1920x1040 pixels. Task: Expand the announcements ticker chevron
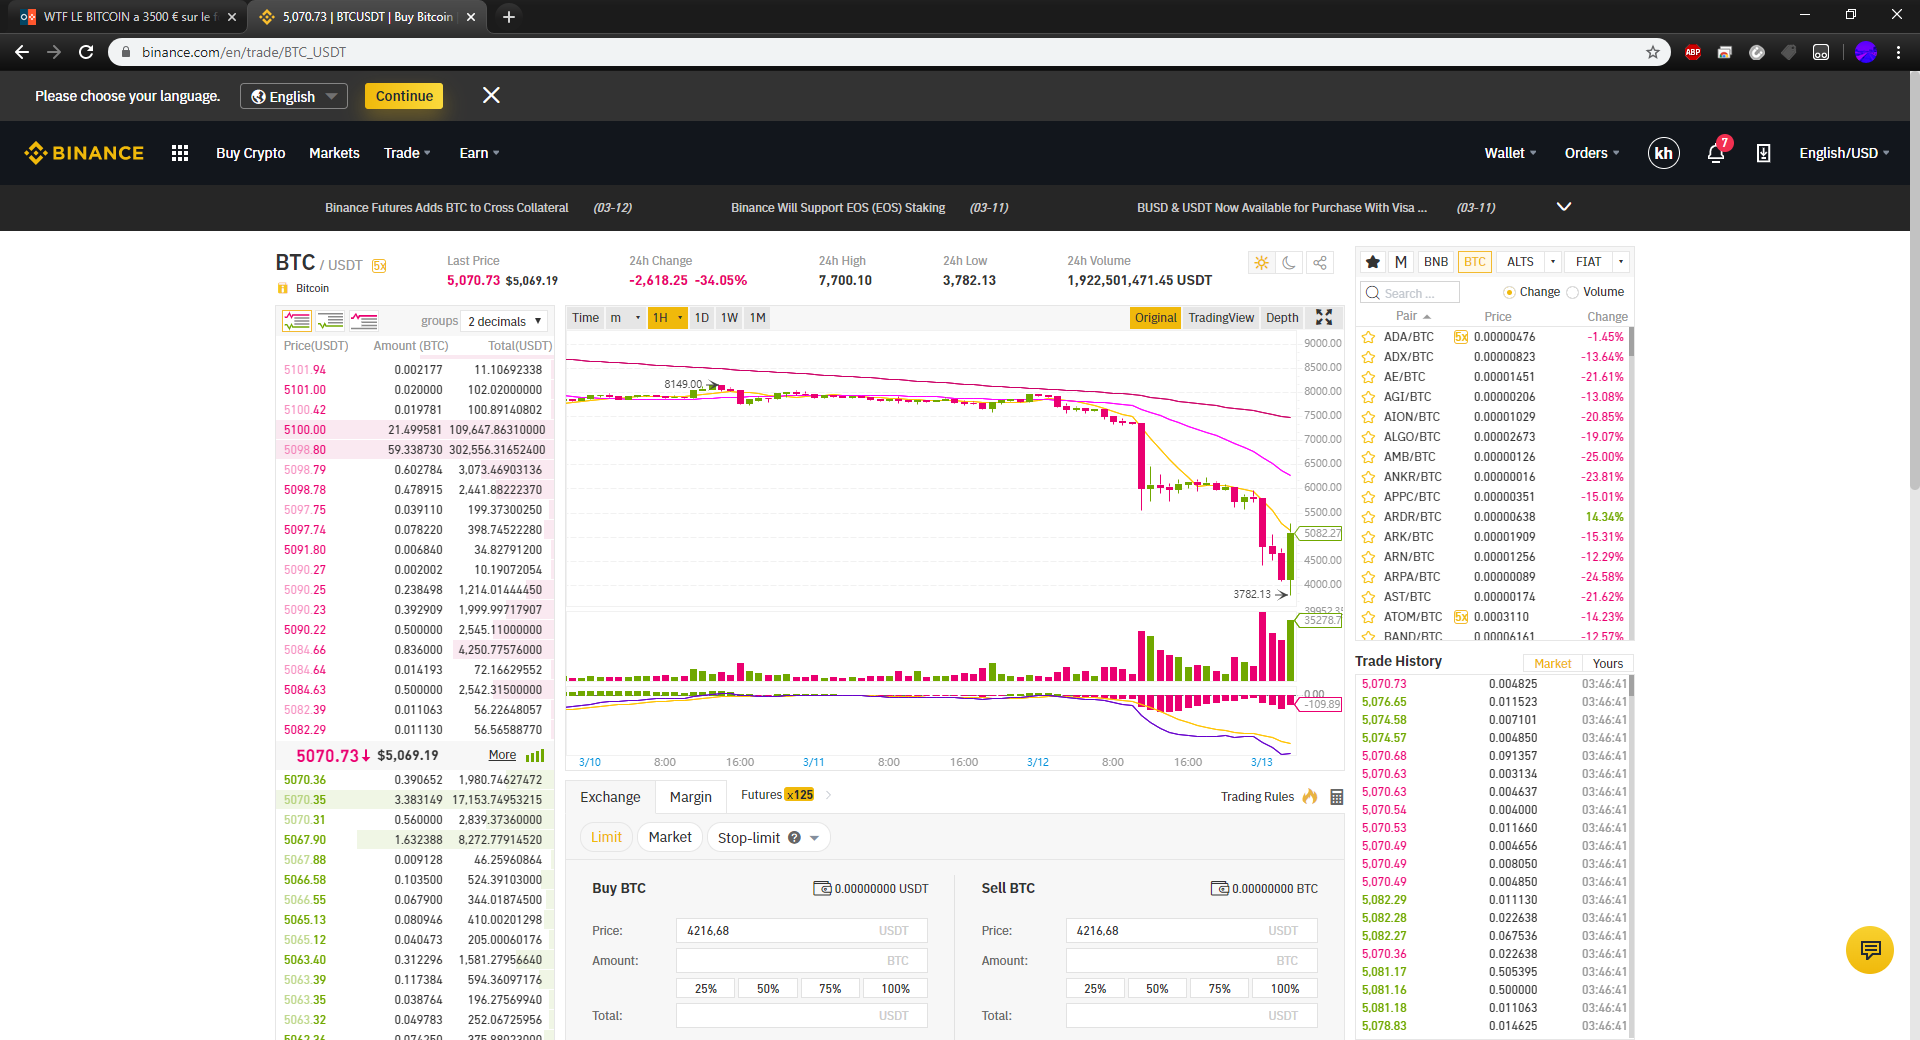coord(1564,207)
